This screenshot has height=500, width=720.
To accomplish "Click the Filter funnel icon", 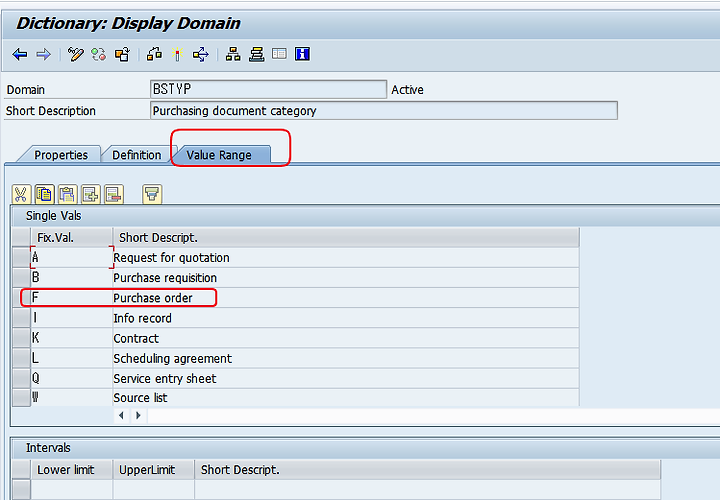I will pyautogui.click(x=152, y=195).
